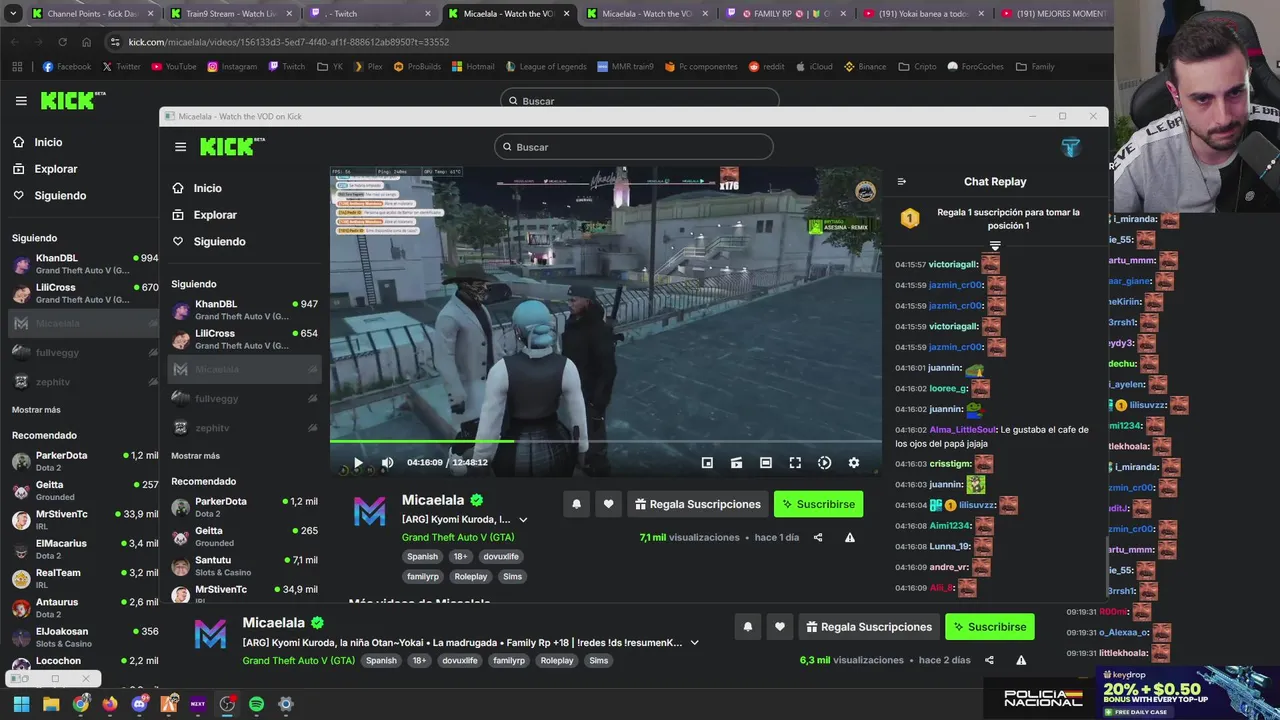Mute the video volume speaker icon

(387, 463)
